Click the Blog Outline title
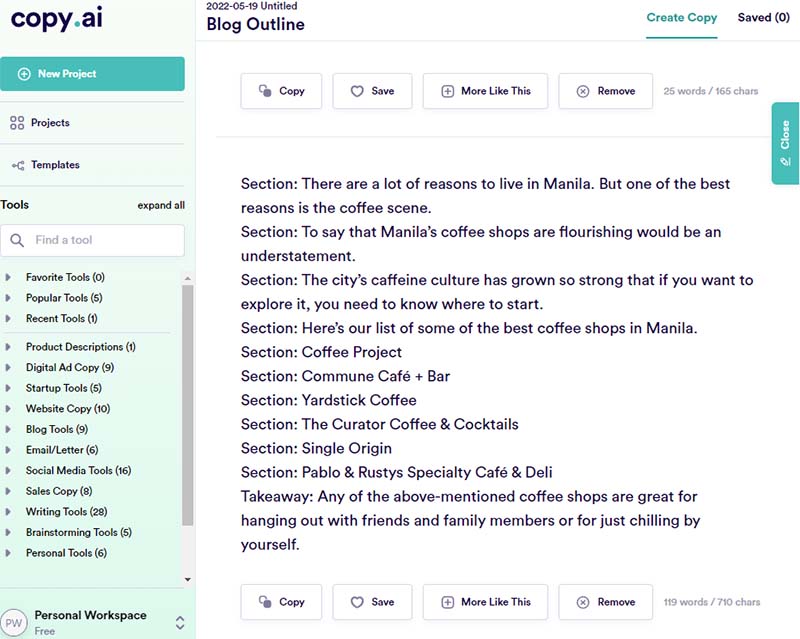The height and width of the screenshot is (639, 800). (255, 24)
